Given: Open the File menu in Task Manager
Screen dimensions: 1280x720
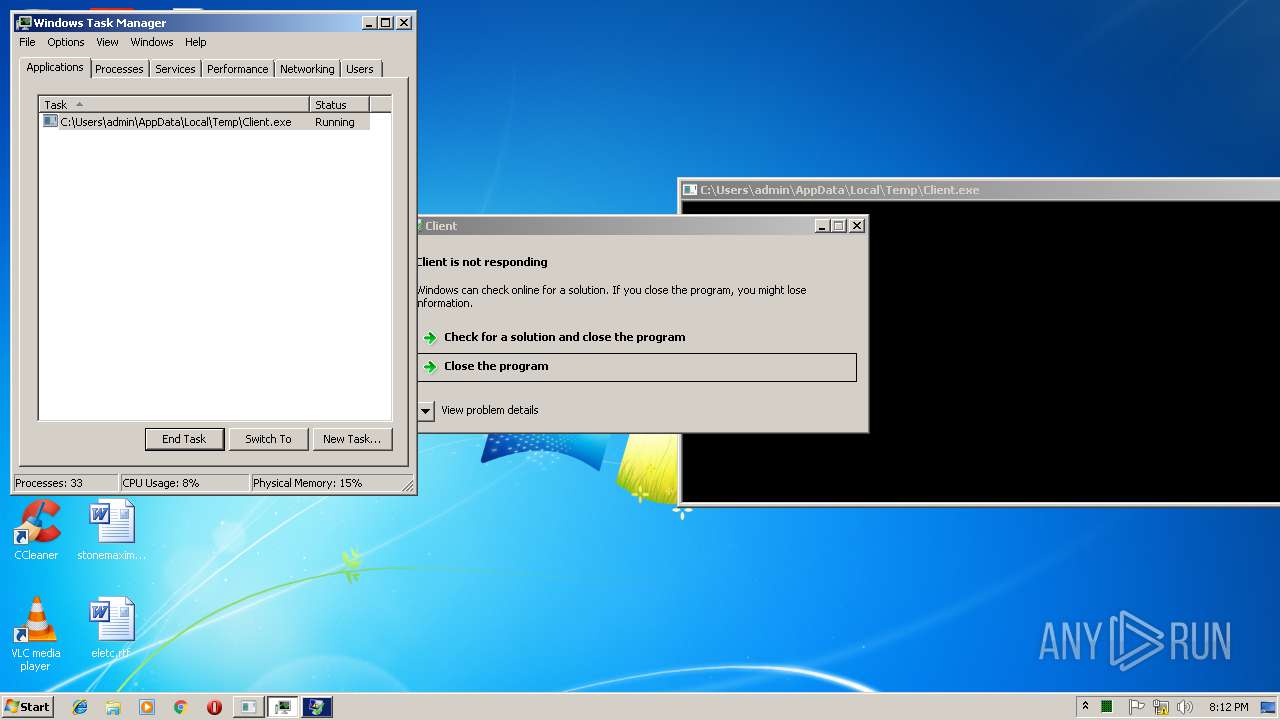Looking at the screenshot, I should coord(27,42).
